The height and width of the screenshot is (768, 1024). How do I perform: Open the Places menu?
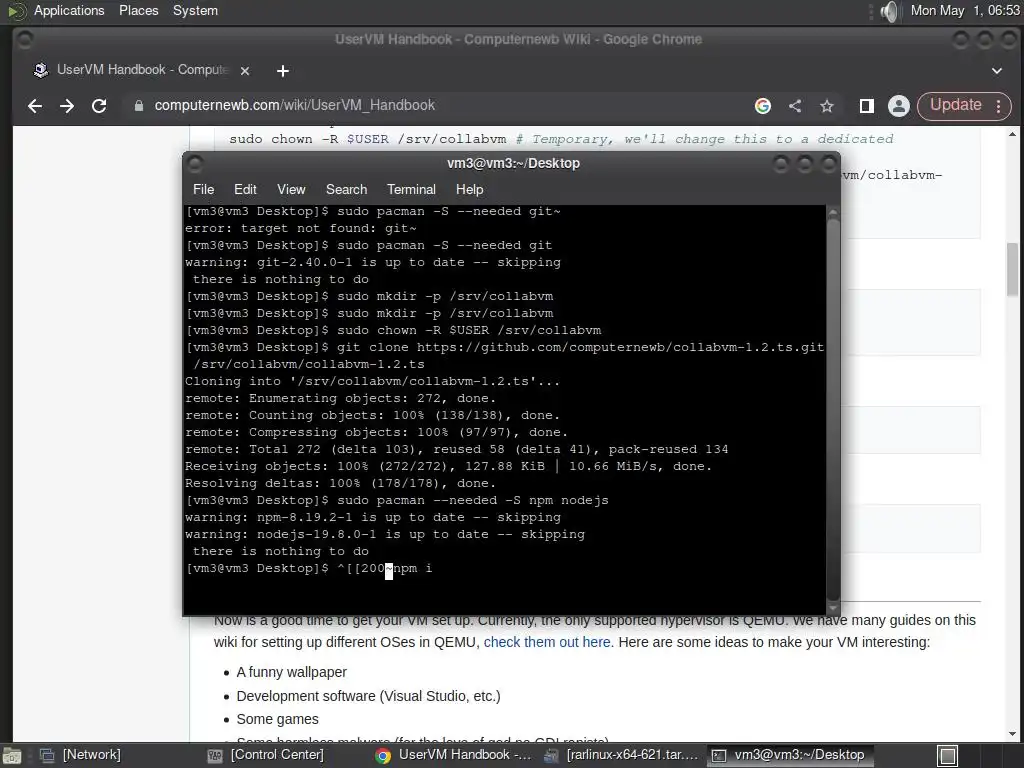pyautogui.click(x=138, y=10)
